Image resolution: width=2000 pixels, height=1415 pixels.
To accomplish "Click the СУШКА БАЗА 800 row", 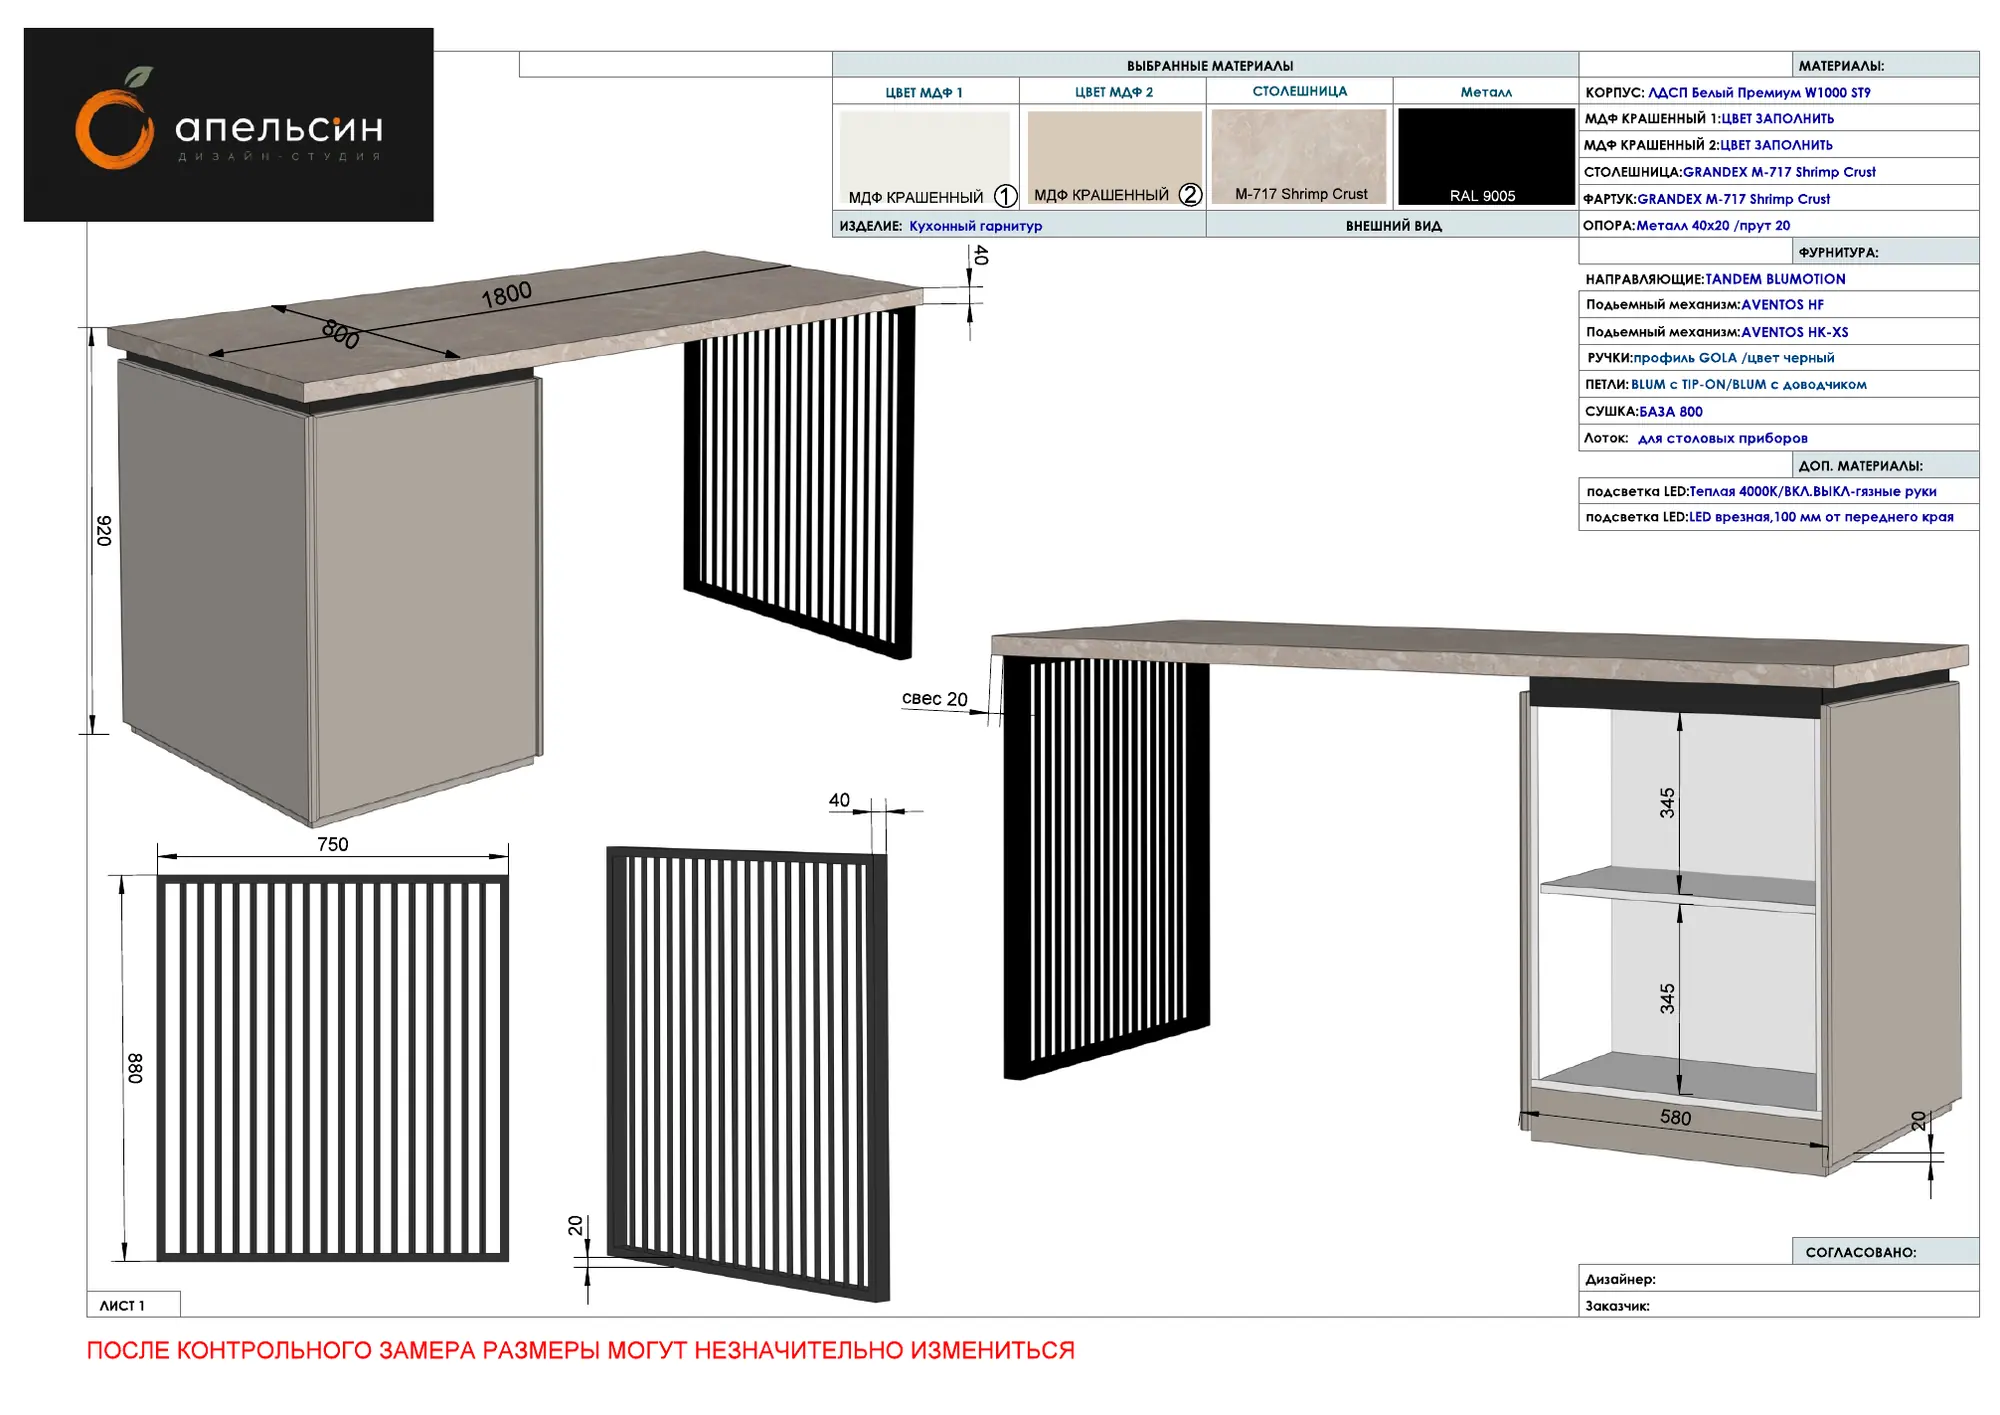I will pos(1778,411).
